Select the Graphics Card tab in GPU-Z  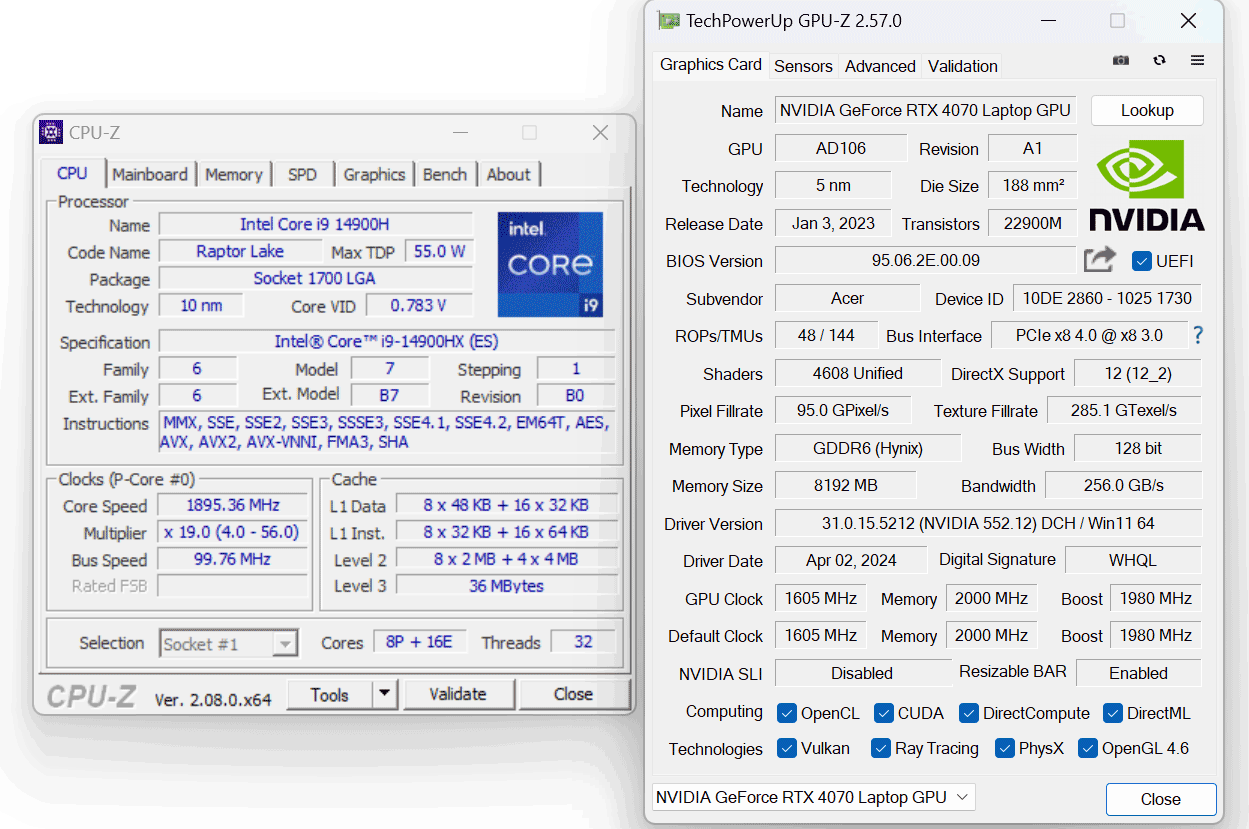tap(711, 64)
